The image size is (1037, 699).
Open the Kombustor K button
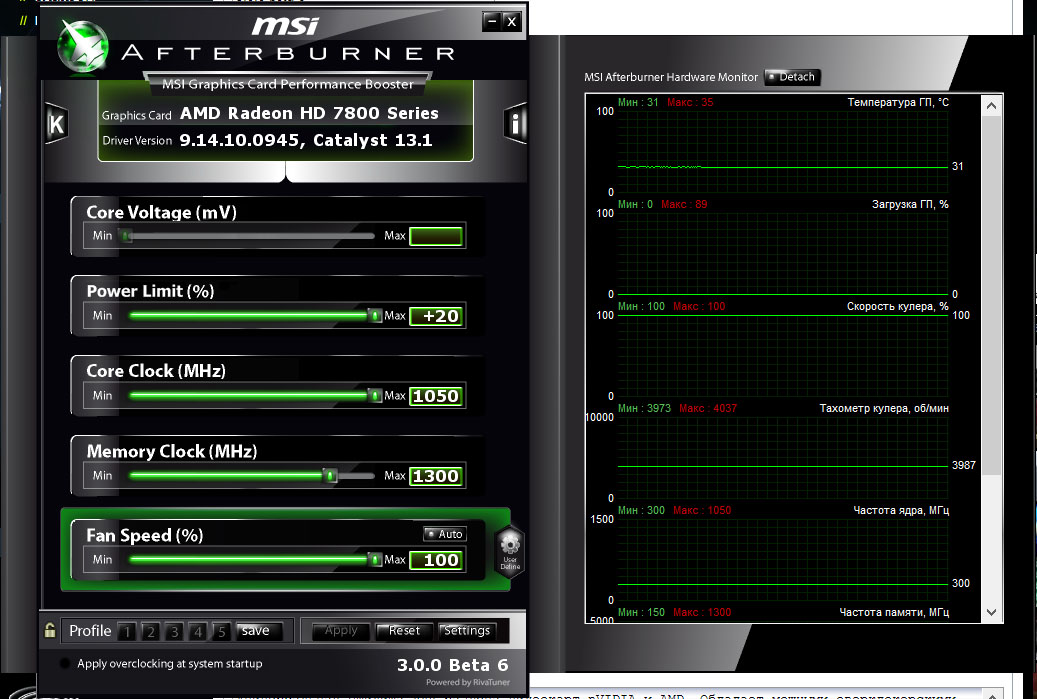click(56, 124)
